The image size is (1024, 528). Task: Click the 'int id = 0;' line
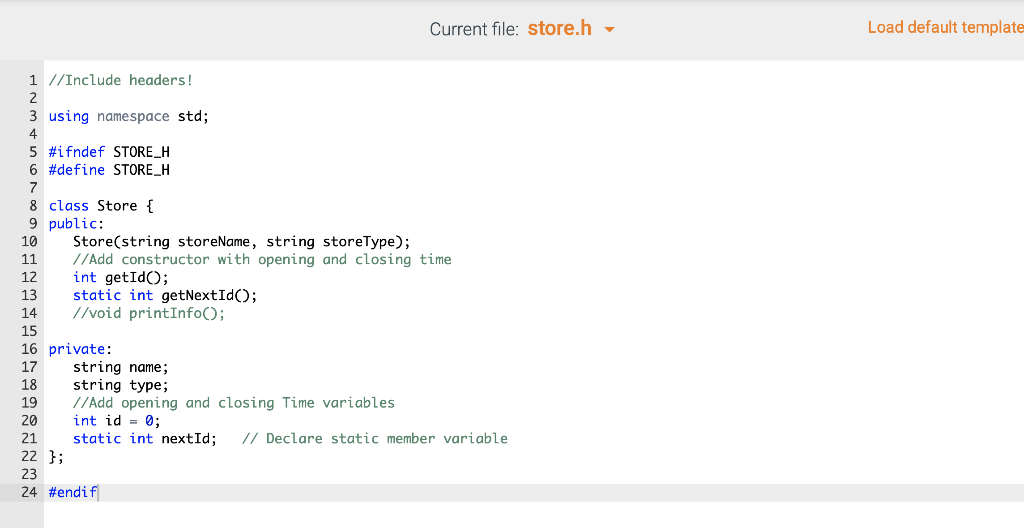pos(117,421)
